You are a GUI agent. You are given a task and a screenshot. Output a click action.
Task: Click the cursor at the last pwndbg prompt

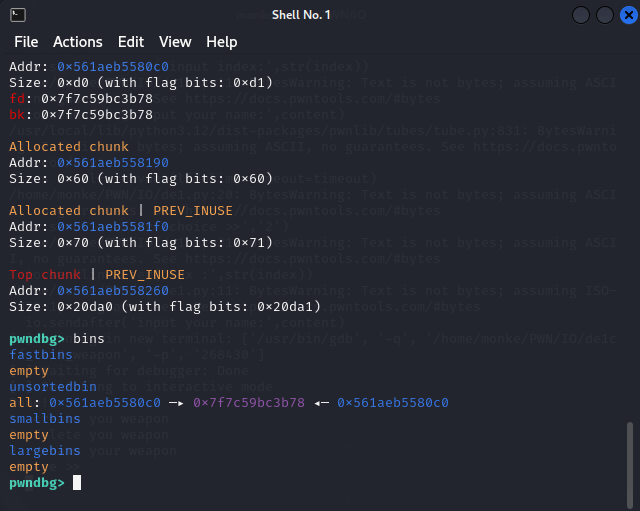pos(77,483)
